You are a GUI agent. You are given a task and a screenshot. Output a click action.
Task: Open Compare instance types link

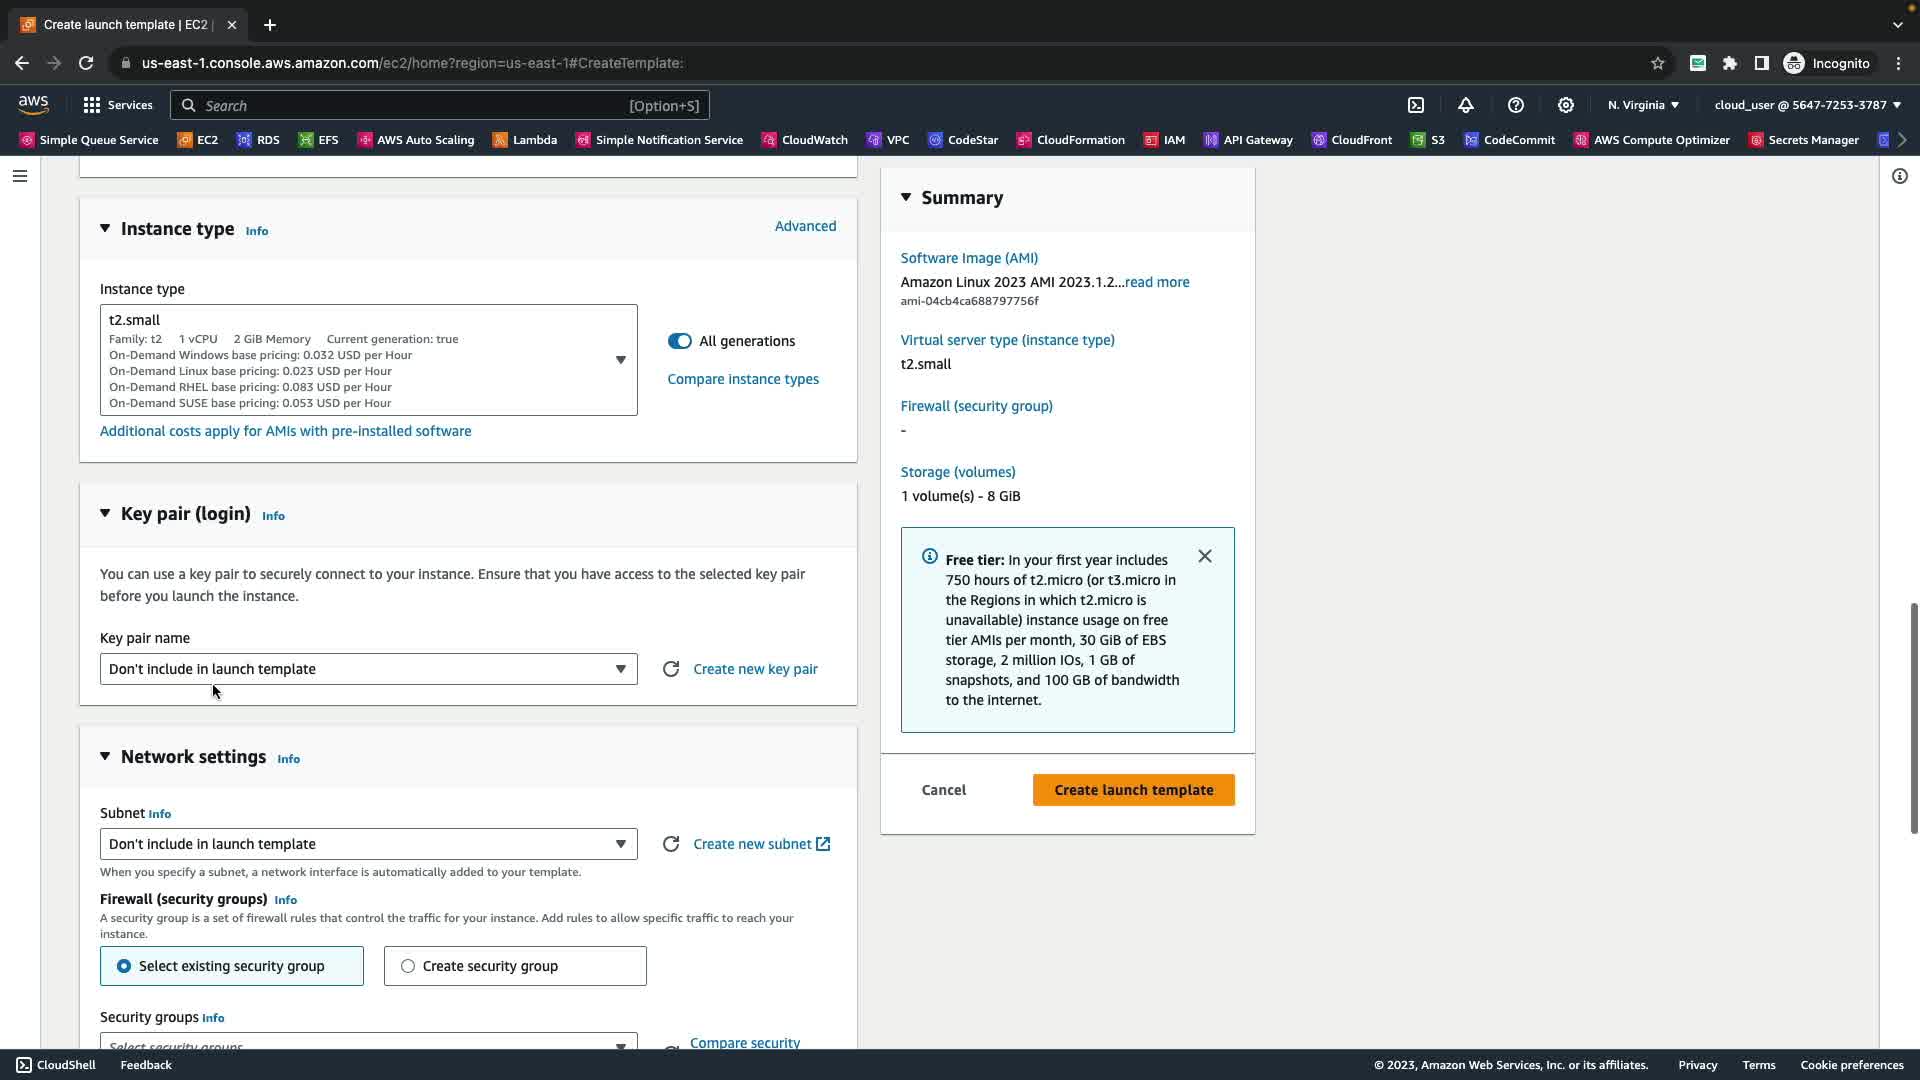[743, 379]
